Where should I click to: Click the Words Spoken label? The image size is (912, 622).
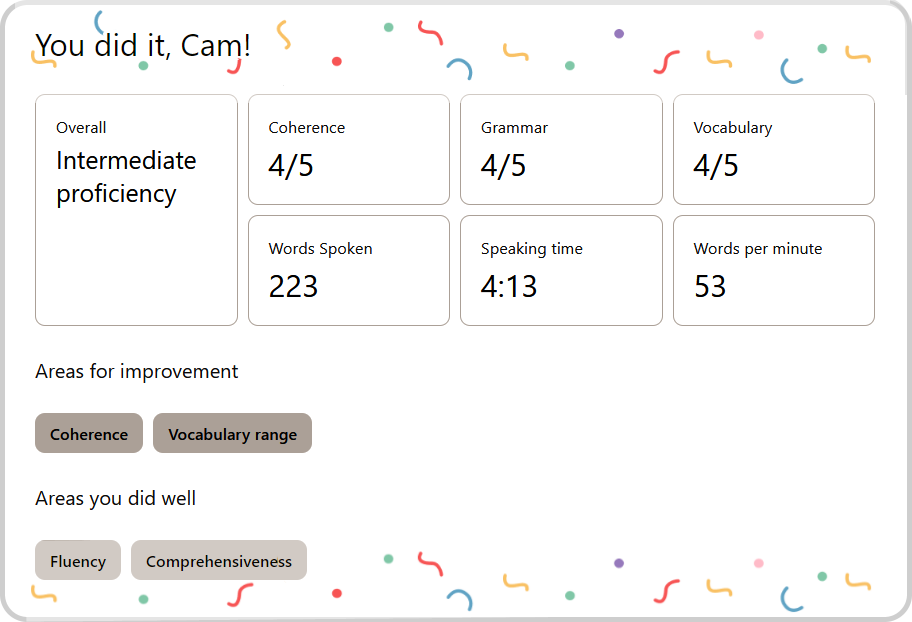(320, 249)
